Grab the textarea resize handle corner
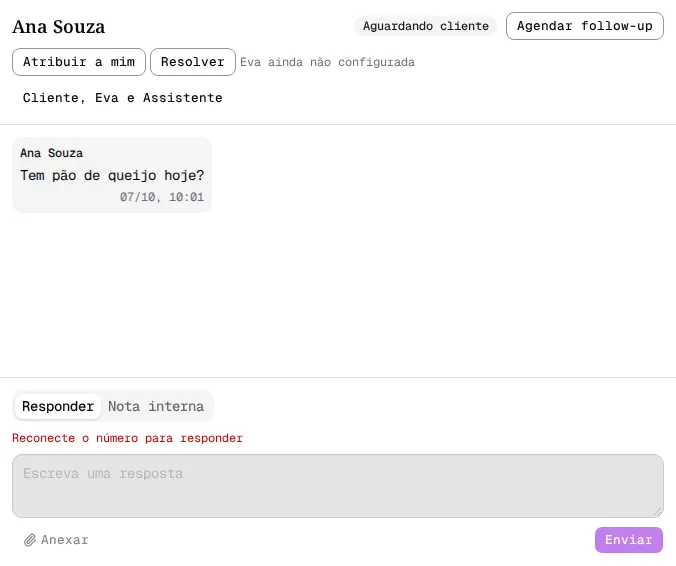This screenshot has height=566, width=676. pos(657,512)
